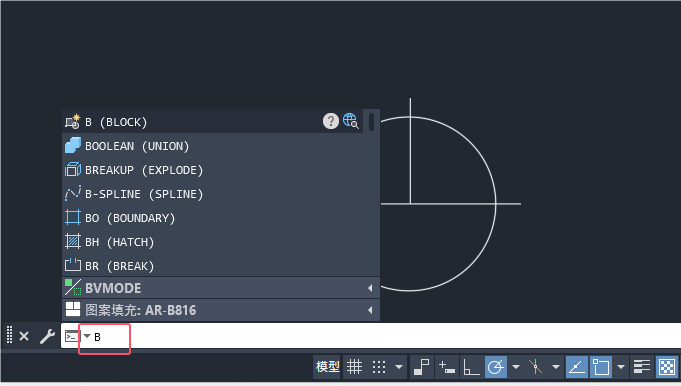Open snap mode settings dropdown
The height and width of the screenshot is (386, 681).
pyautogui.click(x=399, y=367)
